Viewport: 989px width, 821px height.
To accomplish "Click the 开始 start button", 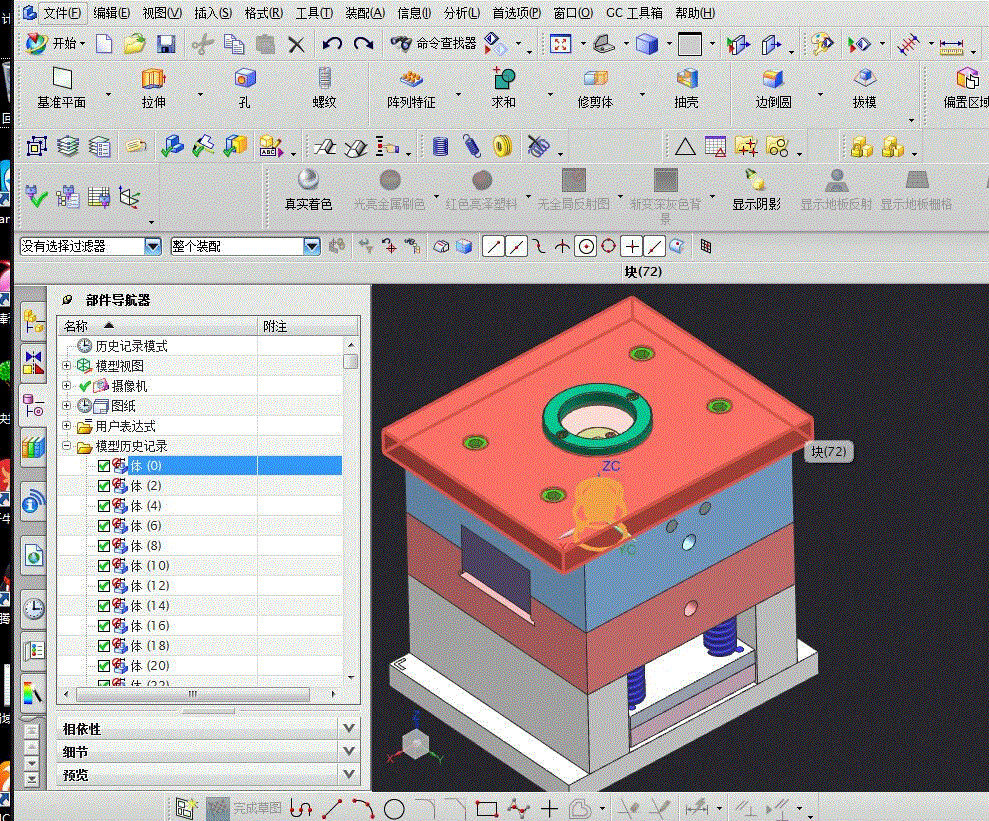I will pos(54,44).
